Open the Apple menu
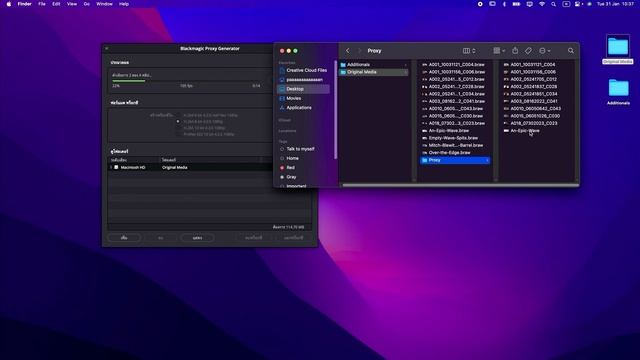Viewport: 640px width, 360px height. tap(9, 4)
